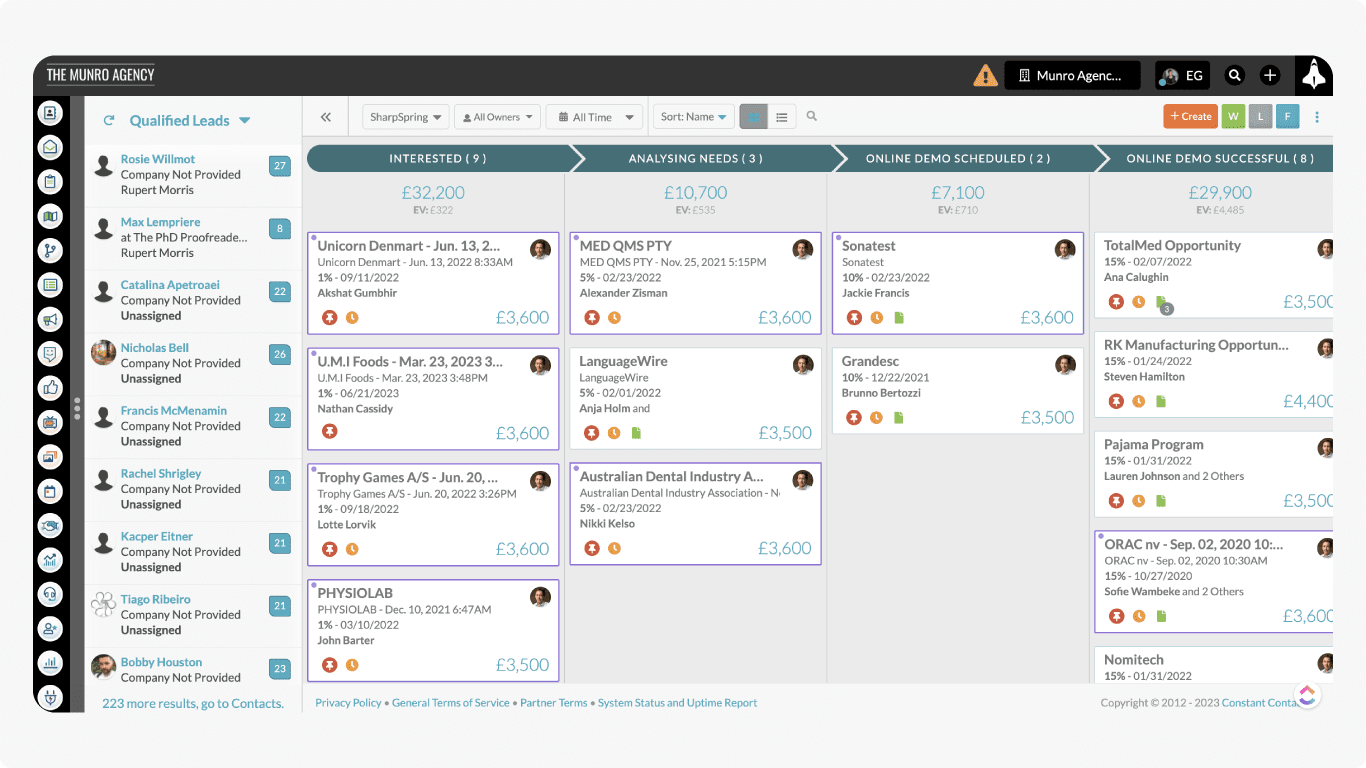Open the SharpSpring pipeline dropdown
Viewport: 1366px width, 768px height.
[x=405, y=117]
